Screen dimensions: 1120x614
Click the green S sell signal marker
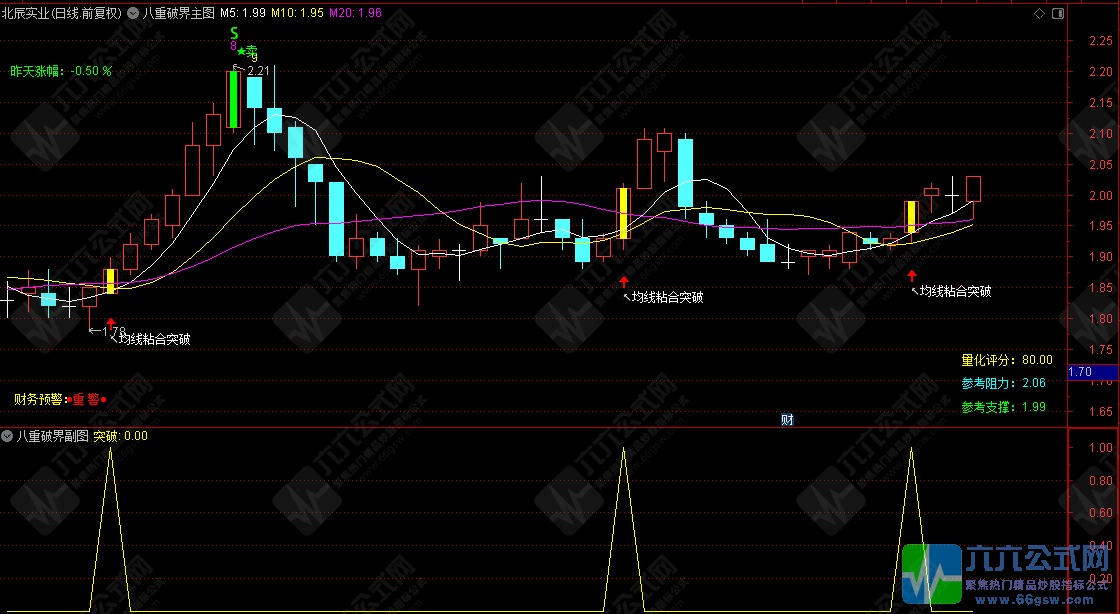[x=234, y=33]
